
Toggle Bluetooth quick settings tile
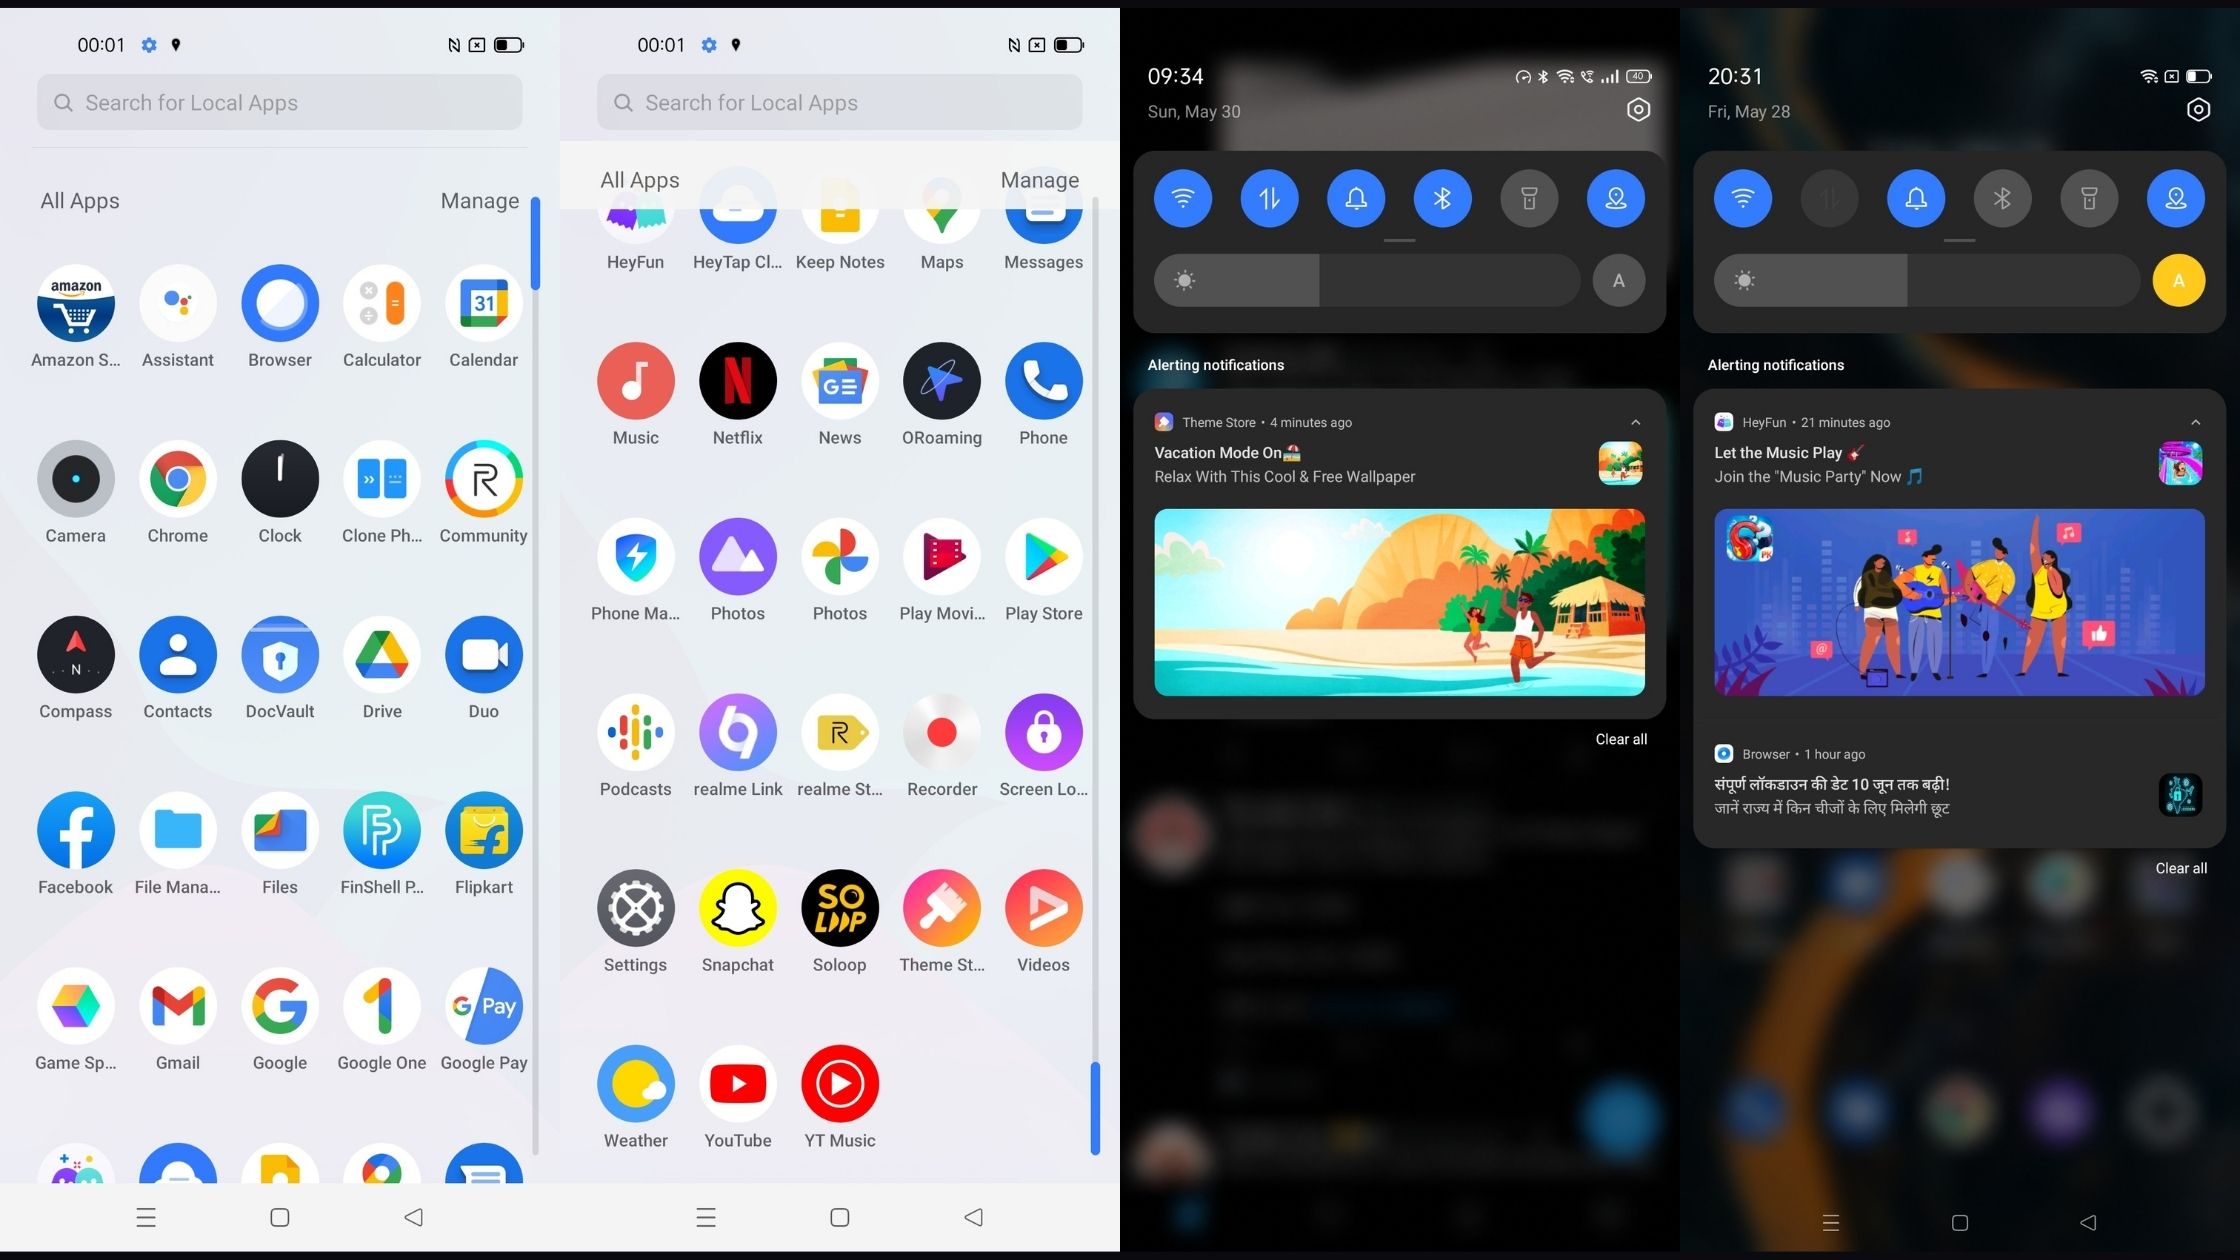(1442, 197)
